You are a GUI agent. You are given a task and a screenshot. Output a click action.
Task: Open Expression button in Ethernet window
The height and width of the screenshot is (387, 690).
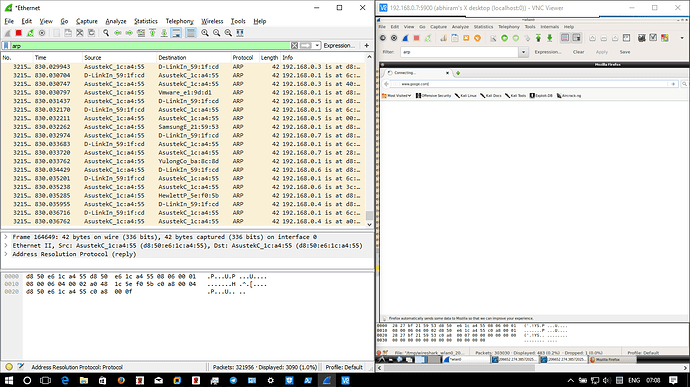point(339,45)
